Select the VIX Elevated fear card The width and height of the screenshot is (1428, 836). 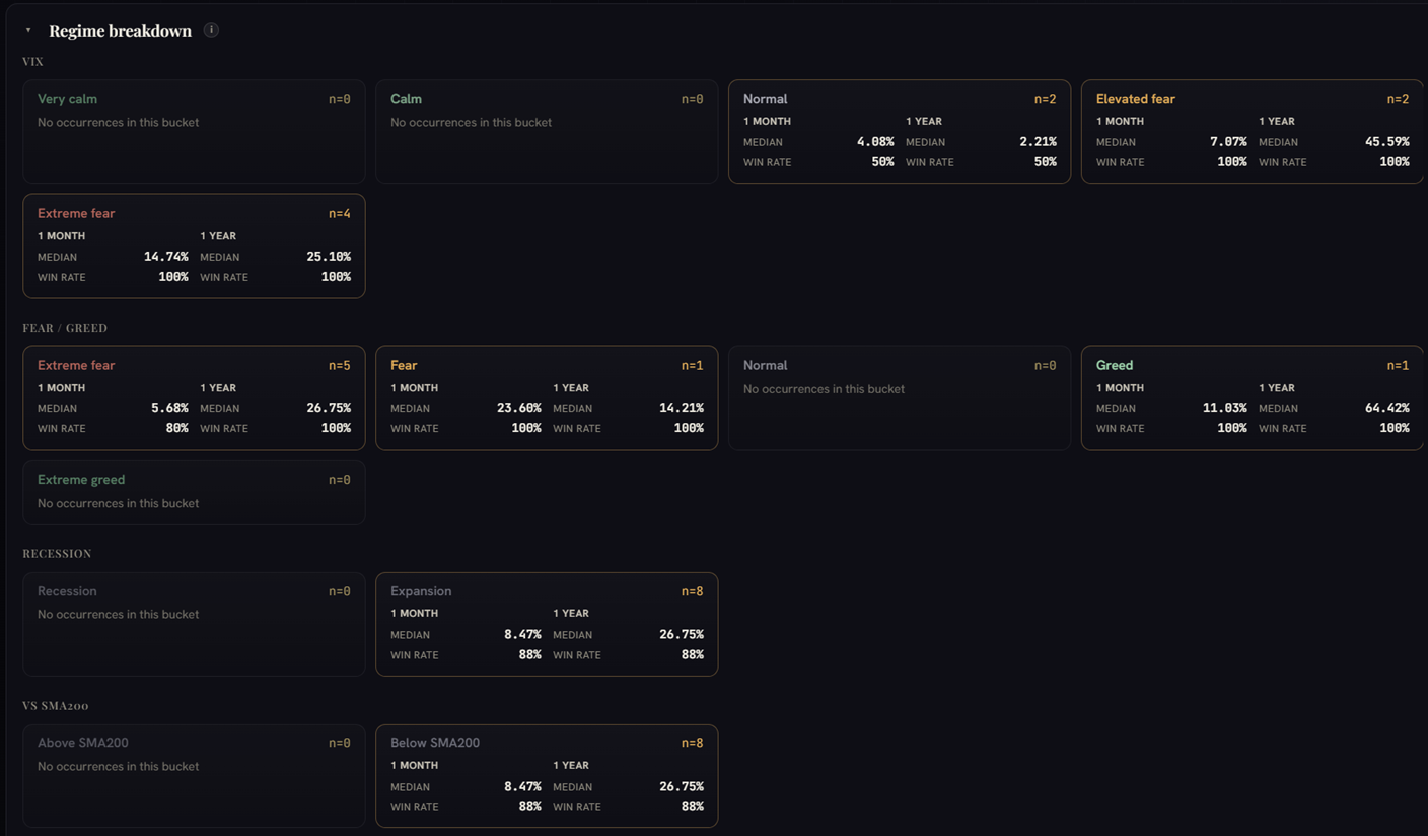(x=1252, y=132)
